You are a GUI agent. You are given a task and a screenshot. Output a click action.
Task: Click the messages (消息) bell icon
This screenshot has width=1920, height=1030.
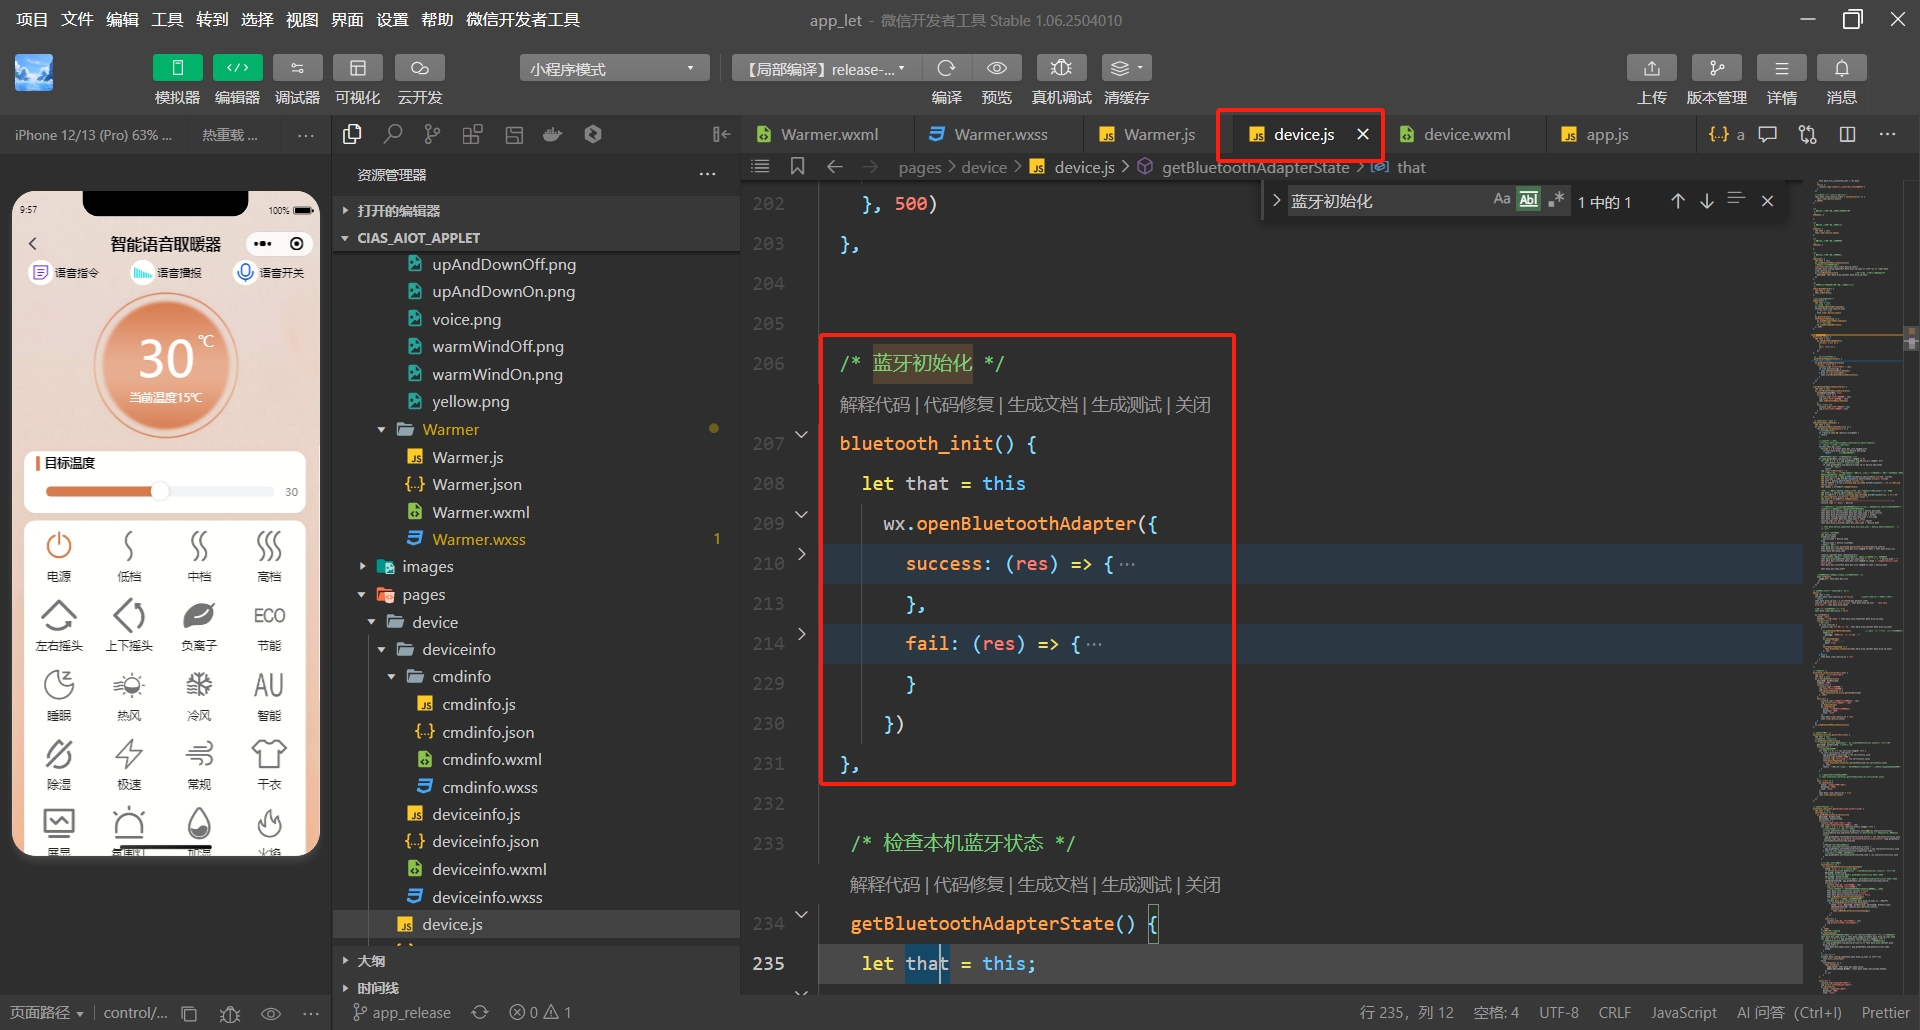coord(1841,68)
